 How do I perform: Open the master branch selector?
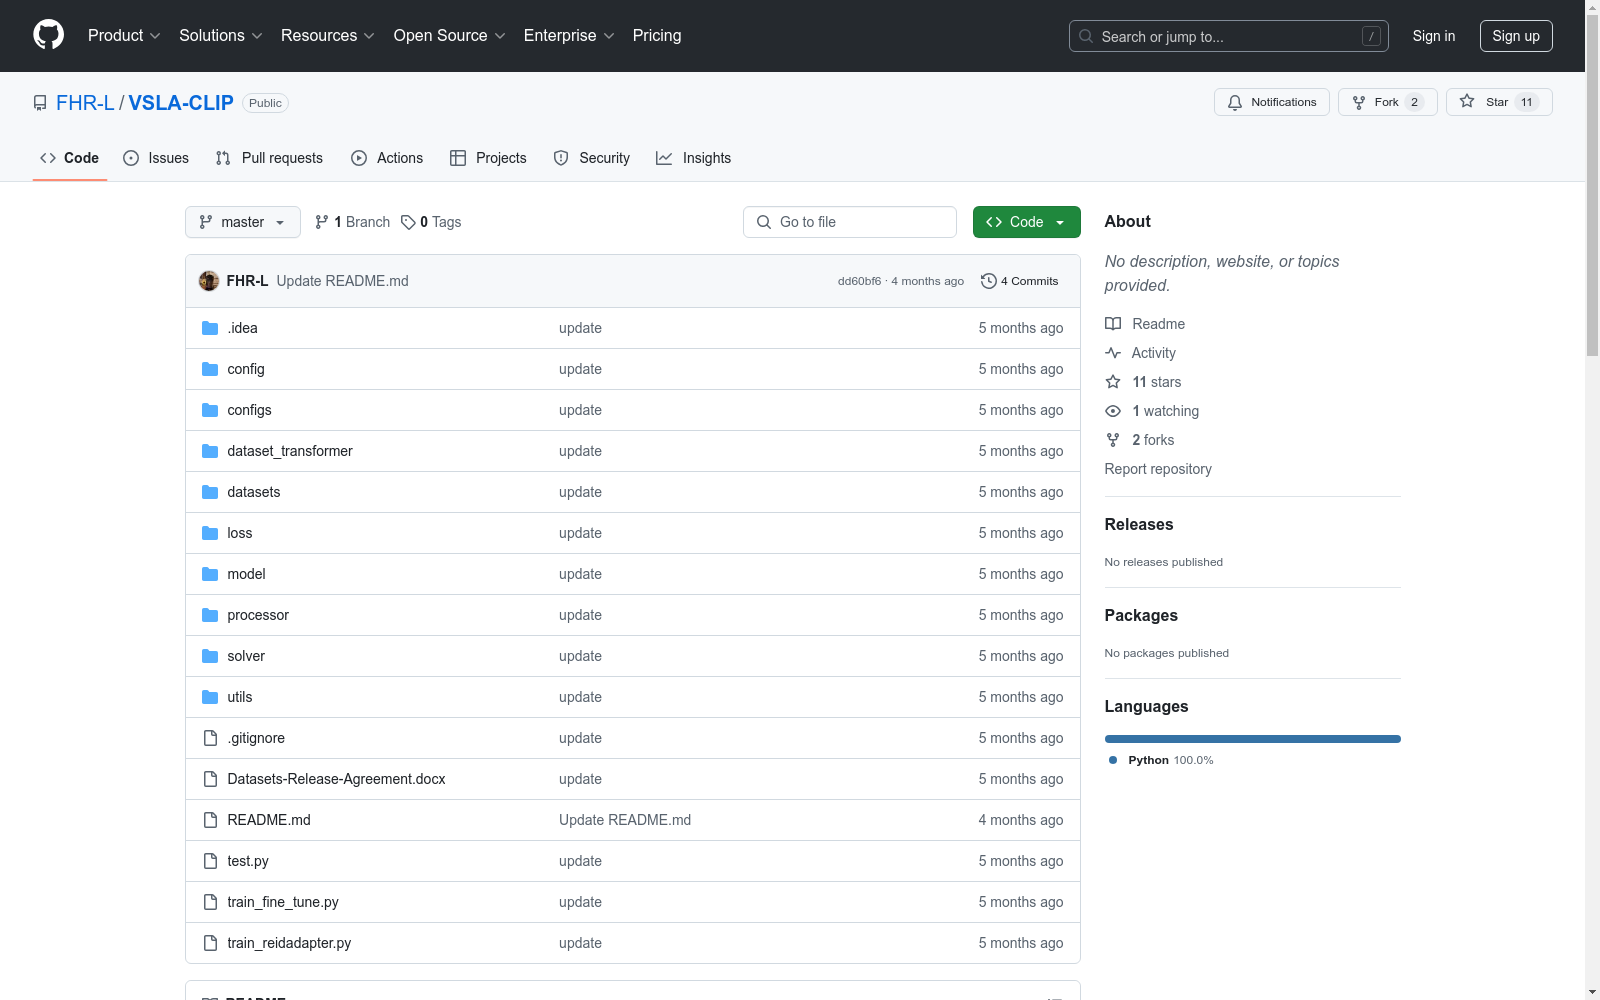click(243, 222)
